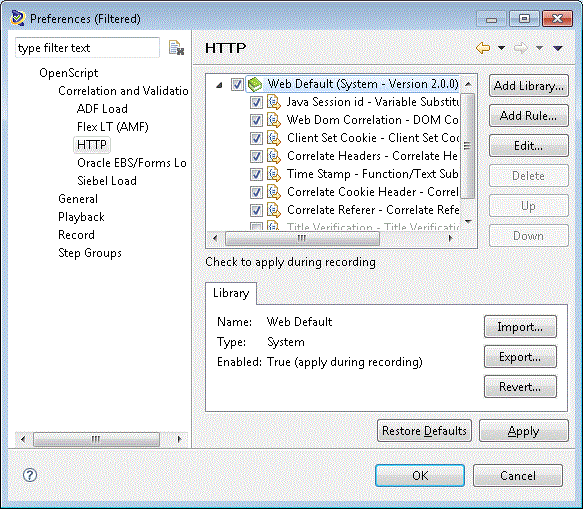The height and width of the screenshot is (509, 583).
Task: Uncheck the Web Dom Correlation rule
Action: (x=256, y=120)
